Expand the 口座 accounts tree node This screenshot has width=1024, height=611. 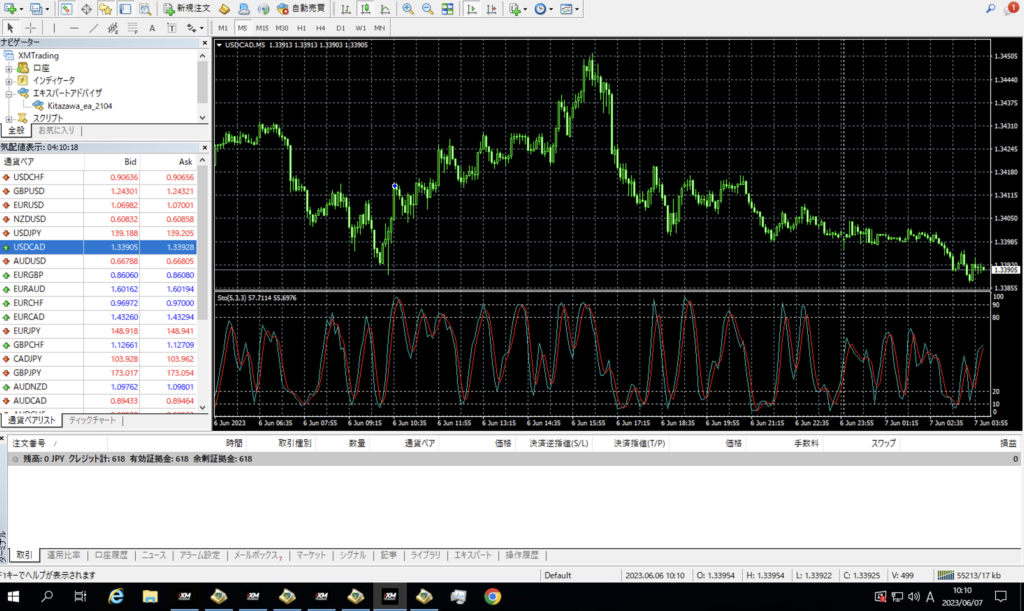coord(9,68)
